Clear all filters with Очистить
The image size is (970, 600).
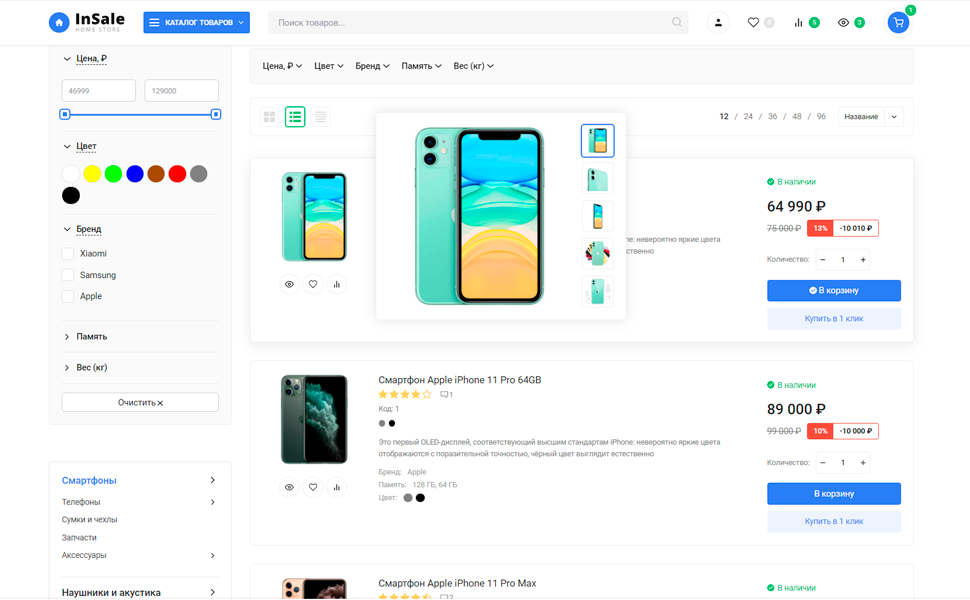pos(140,403)
